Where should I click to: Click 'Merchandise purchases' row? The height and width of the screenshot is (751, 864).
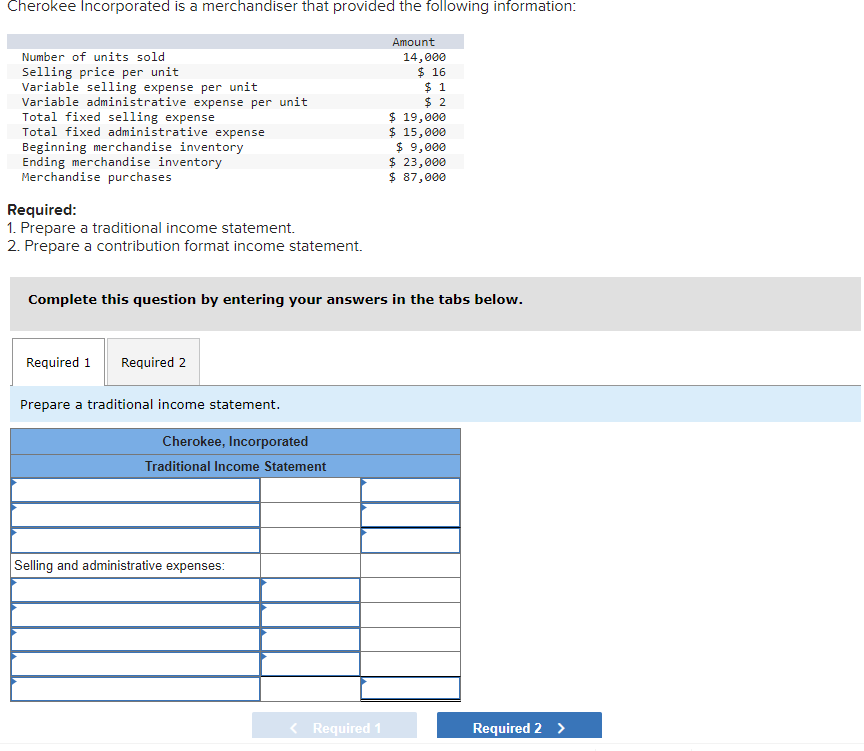click(x=235, y=177)
